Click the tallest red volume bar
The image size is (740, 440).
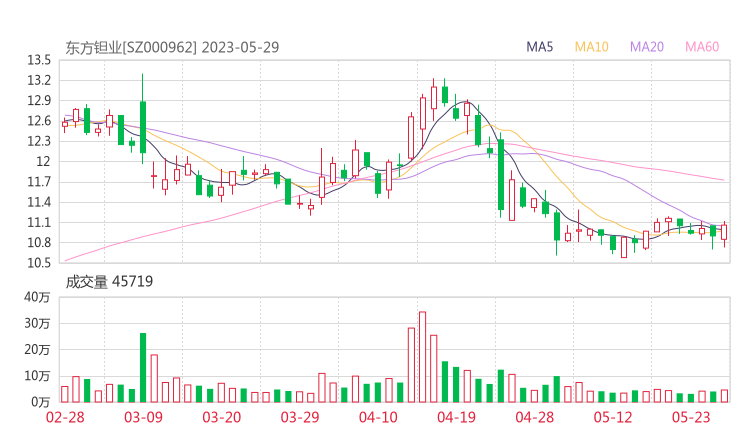pos(422,357)
